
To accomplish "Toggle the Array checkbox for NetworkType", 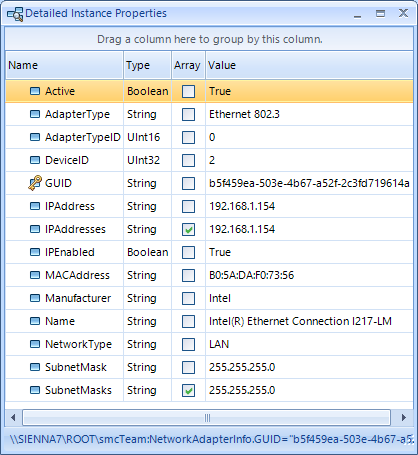I will point(188,344).
